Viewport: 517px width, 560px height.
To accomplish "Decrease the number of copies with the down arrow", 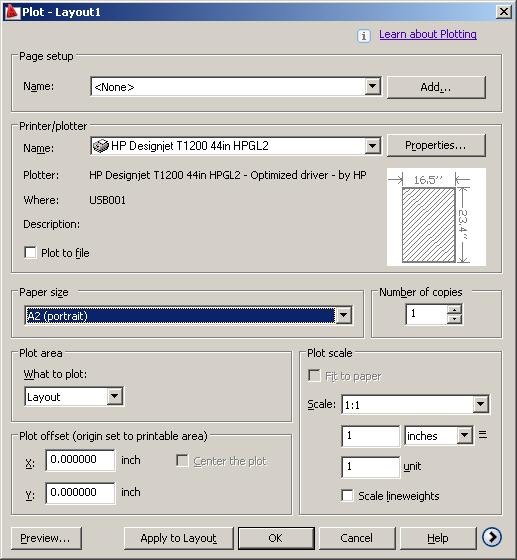I will click(454, 319).
